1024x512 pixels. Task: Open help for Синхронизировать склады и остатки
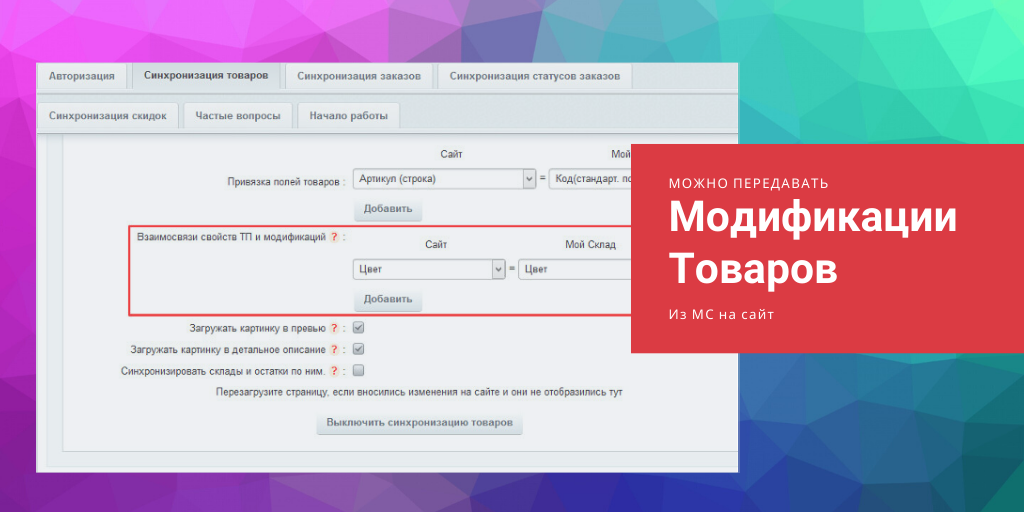pos(335,371)
